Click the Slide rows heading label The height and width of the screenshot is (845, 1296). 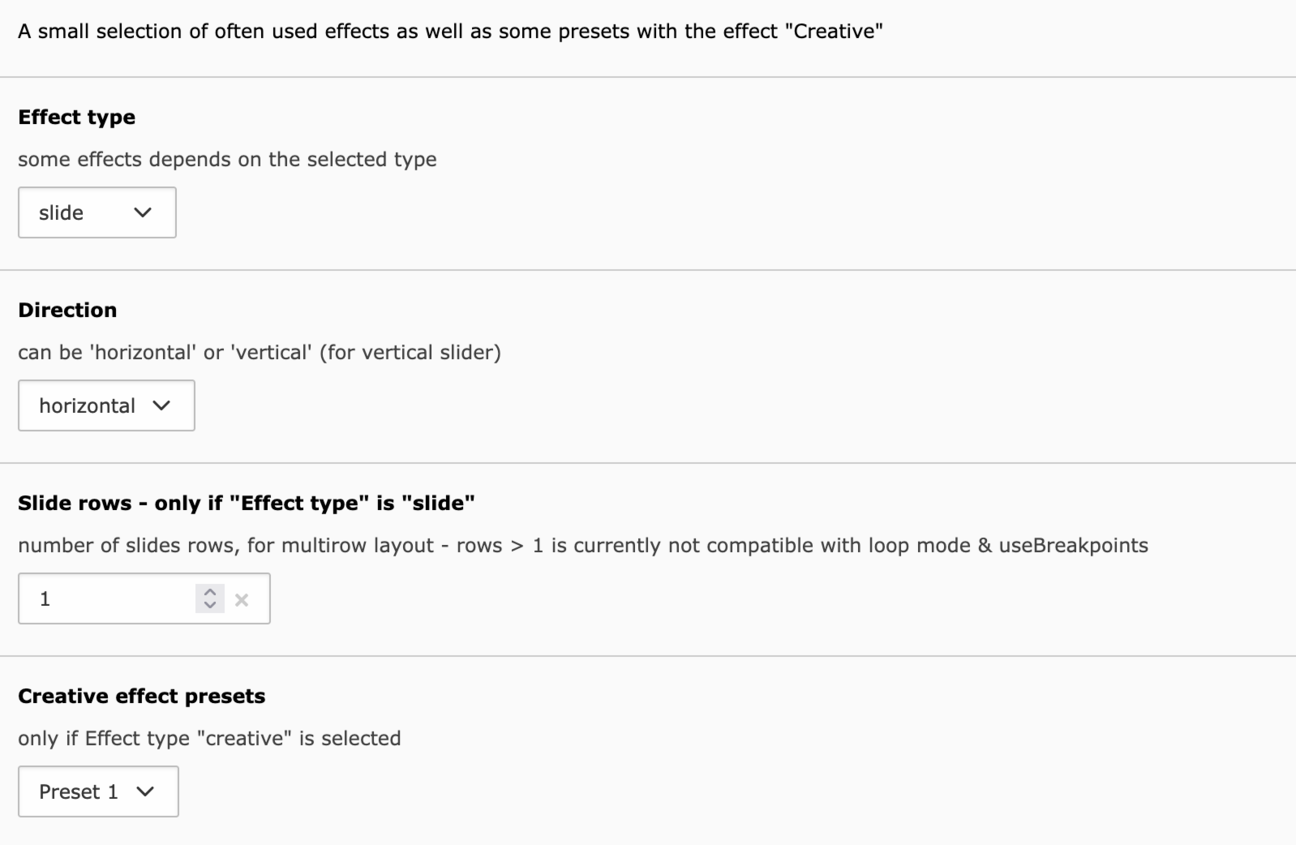tap(245, 503)
